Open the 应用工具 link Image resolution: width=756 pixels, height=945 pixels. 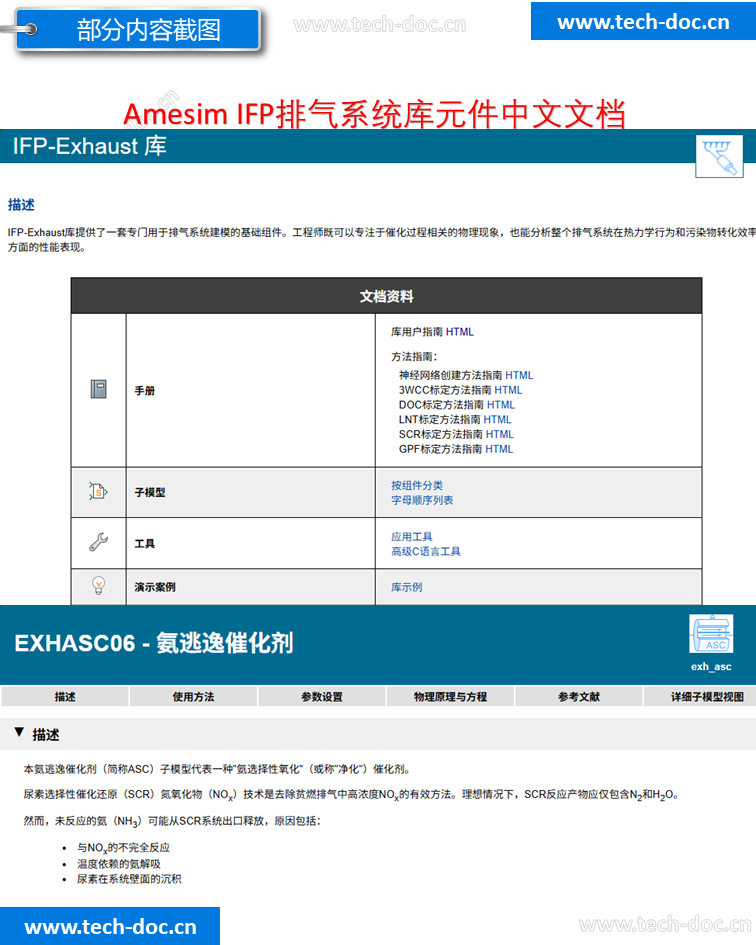[412, 536]
